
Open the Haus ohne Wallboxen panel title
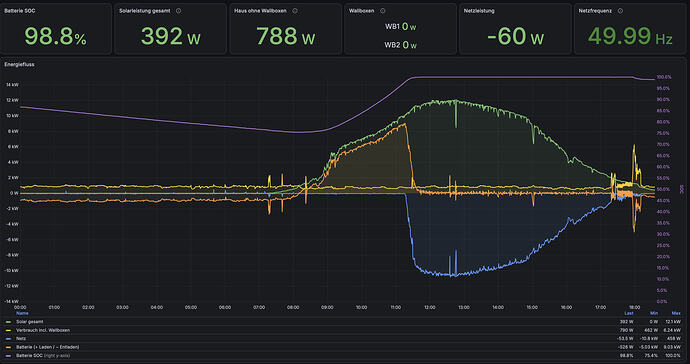(260, 11)
